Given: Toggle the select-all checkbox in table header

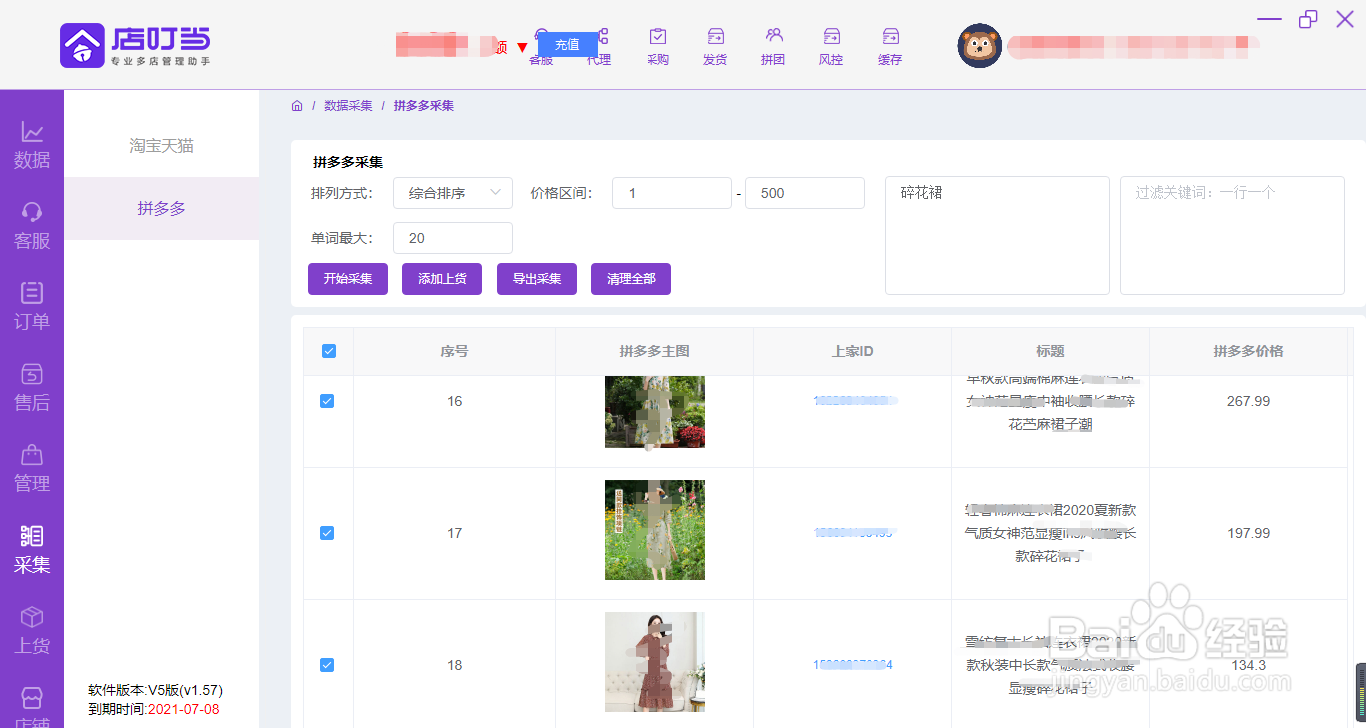Looking at the screenshot, I should click(329, 351).
